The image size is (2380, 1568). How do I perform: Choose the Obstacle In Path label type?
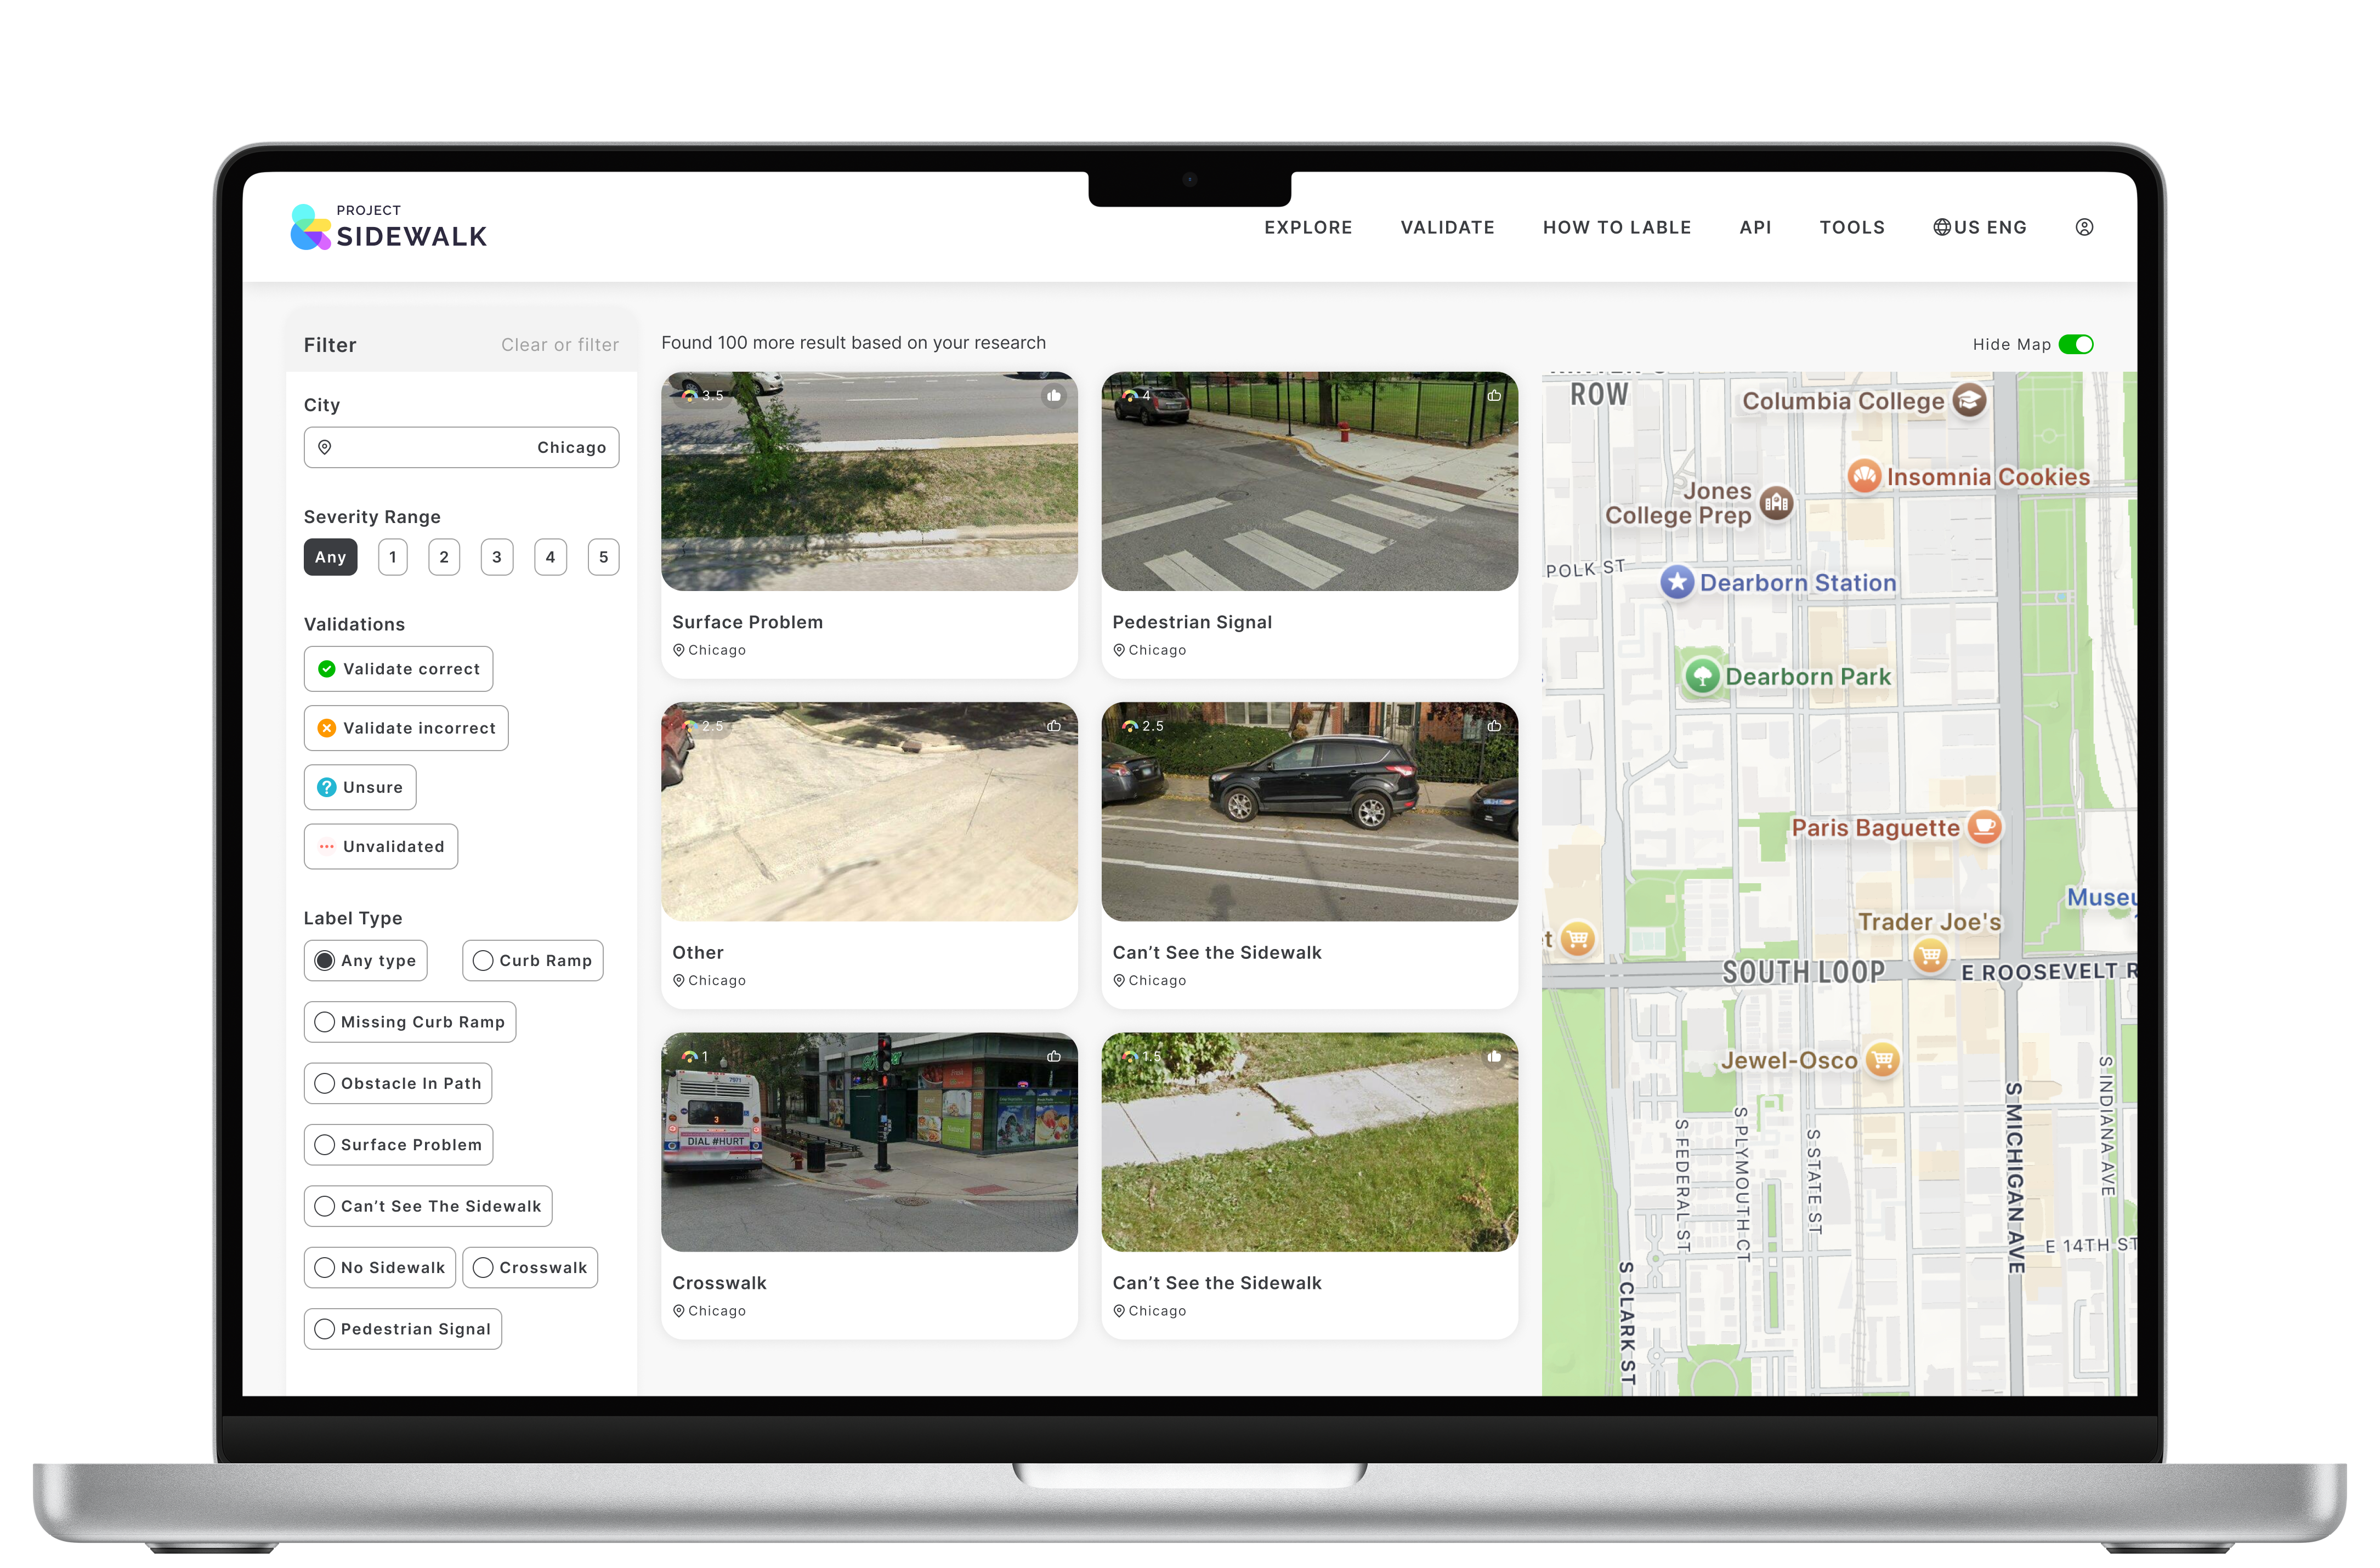398,1083
